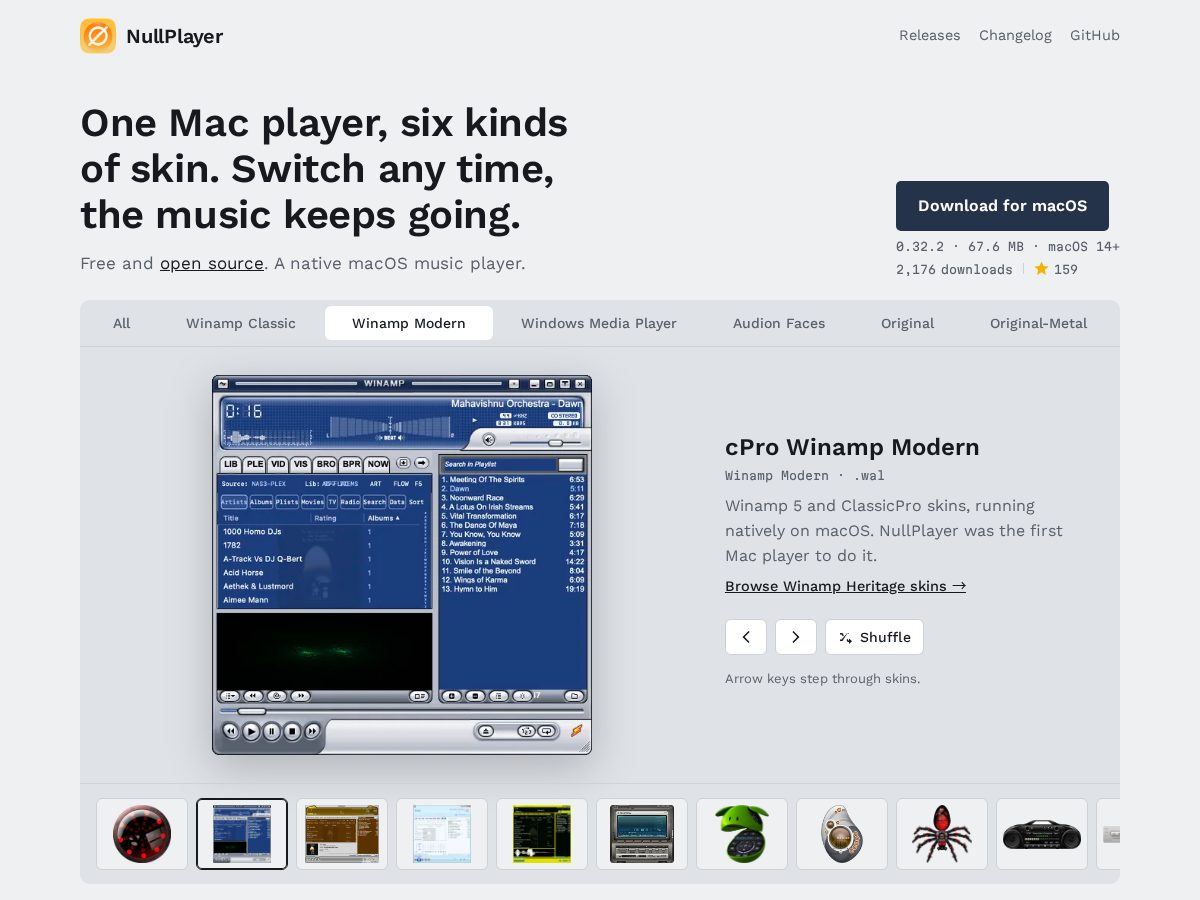Choose the red spider skin thumbnail

pyautogui.click(x=942, y=834)
